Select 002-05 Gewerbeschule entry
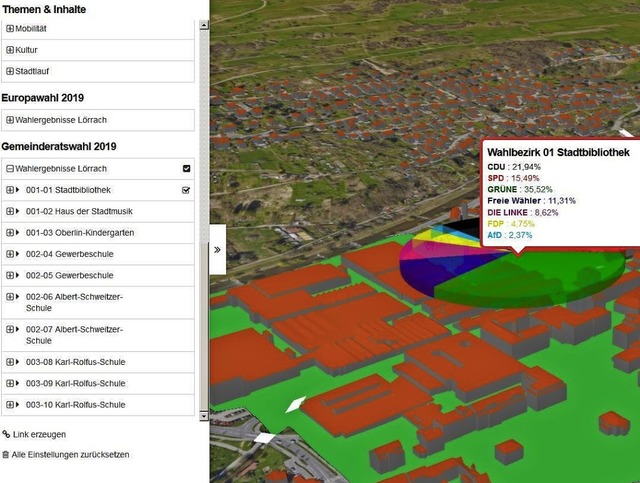The width and height of the screenshot is (640, 483). (x=69, y=275)
